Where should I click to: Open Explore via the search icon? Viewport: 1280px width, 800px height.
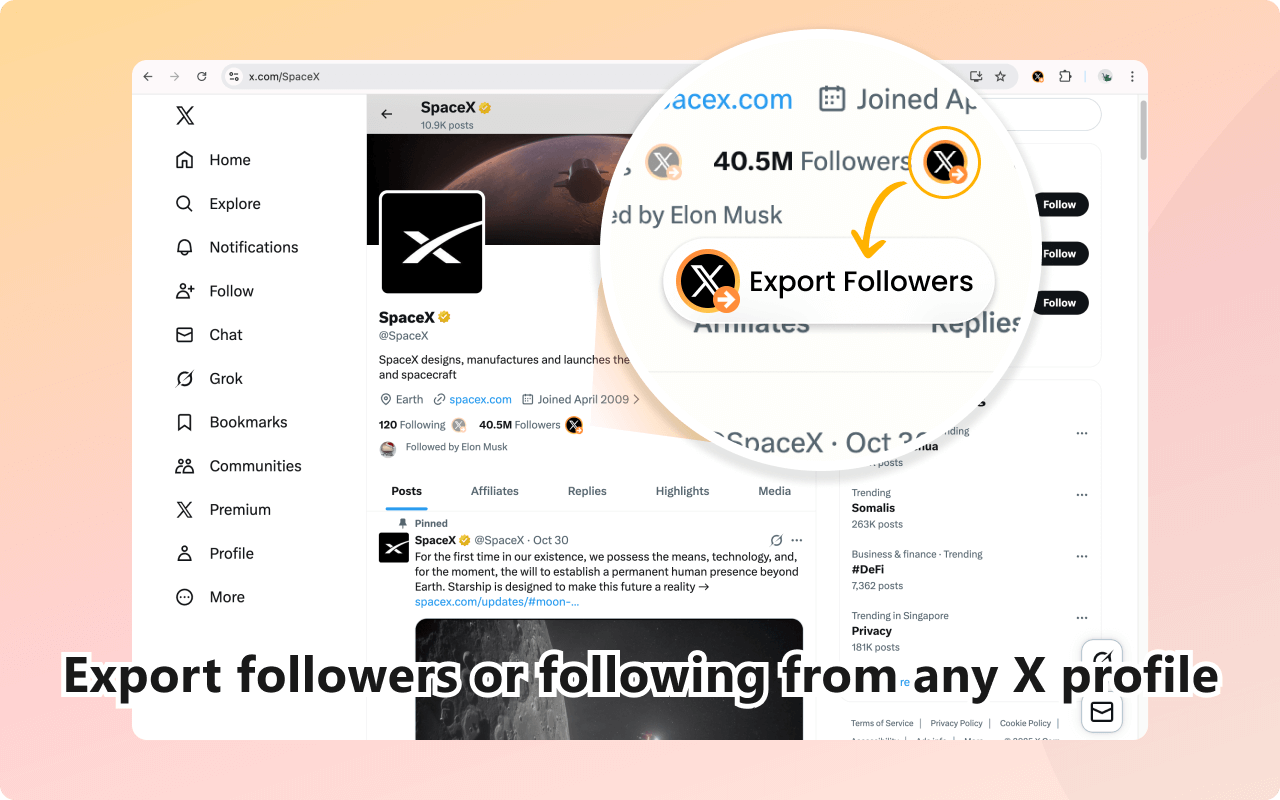coord(184,204)
